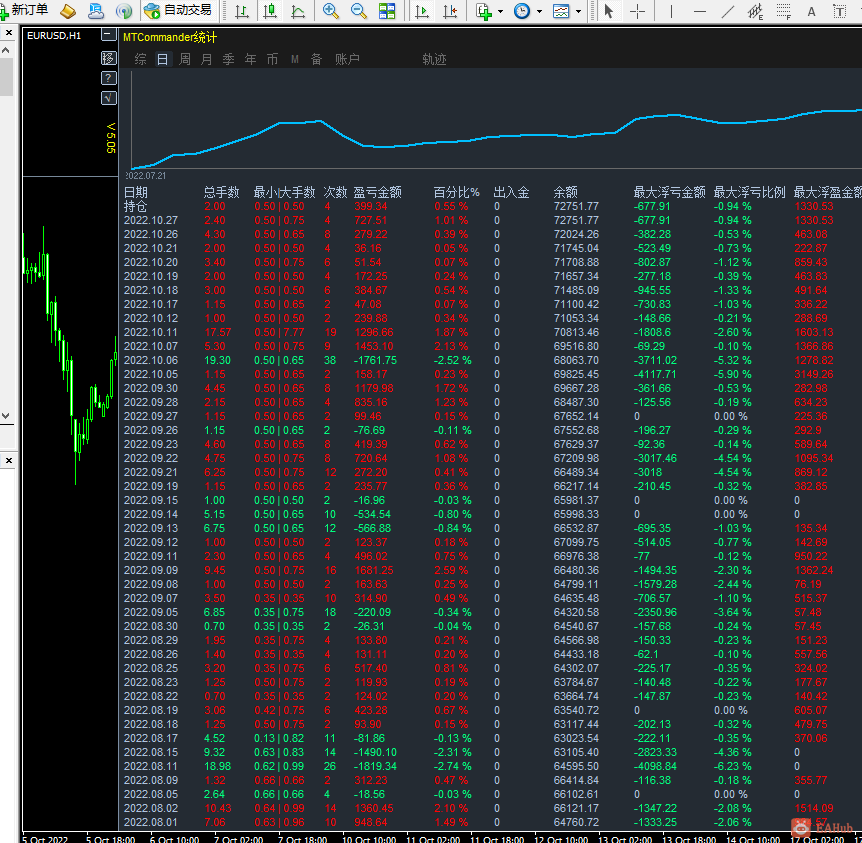Switch to the 日 daily tab

162,59
